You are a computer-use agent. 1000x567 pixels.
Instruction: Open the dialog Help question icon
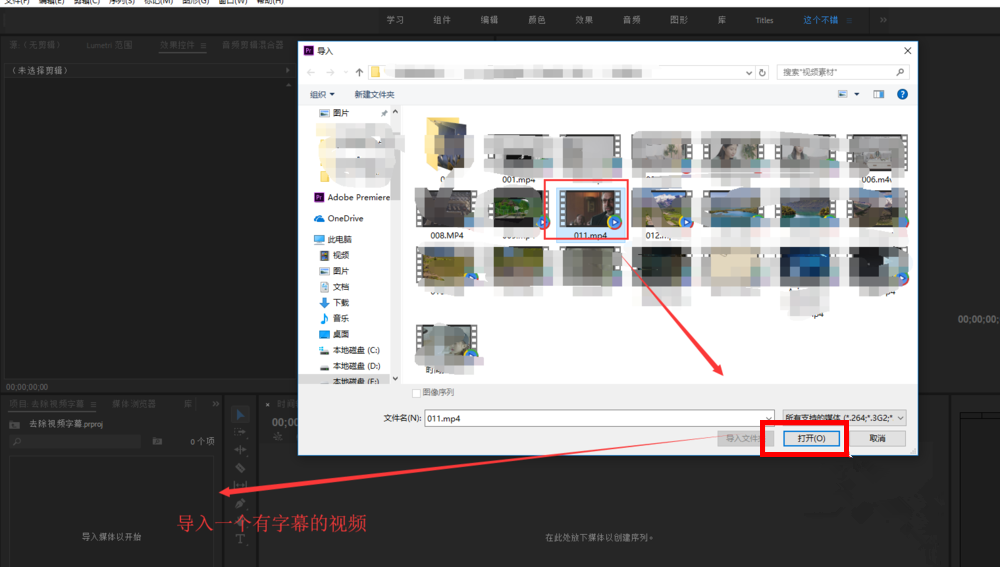902,94
